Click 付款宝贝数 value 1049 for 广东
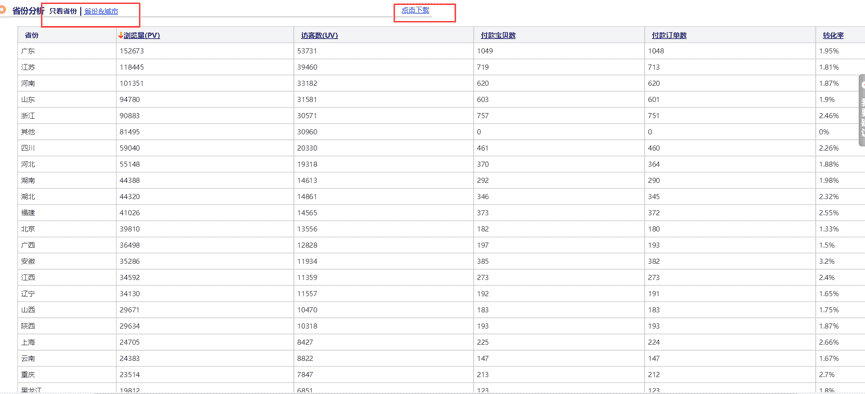The image size is (865, 394). [485, 51]
